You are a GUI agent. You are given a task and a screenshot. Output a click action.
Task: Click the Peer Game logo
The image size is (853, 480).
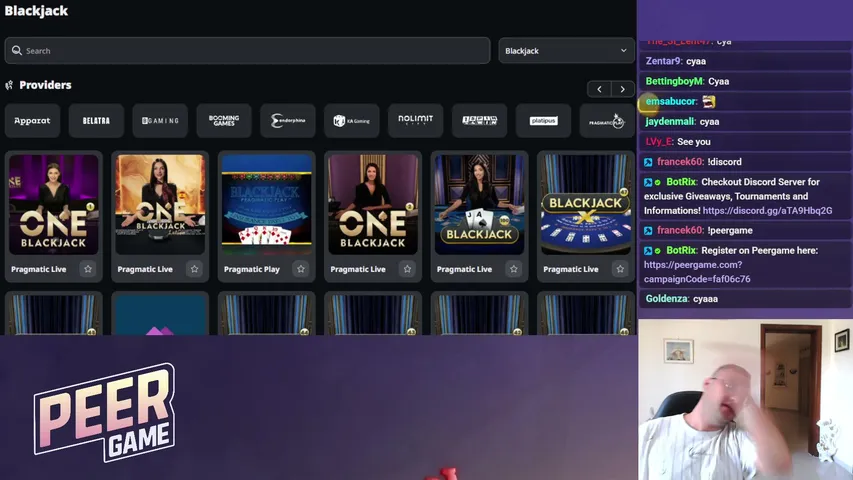point(104,413)
